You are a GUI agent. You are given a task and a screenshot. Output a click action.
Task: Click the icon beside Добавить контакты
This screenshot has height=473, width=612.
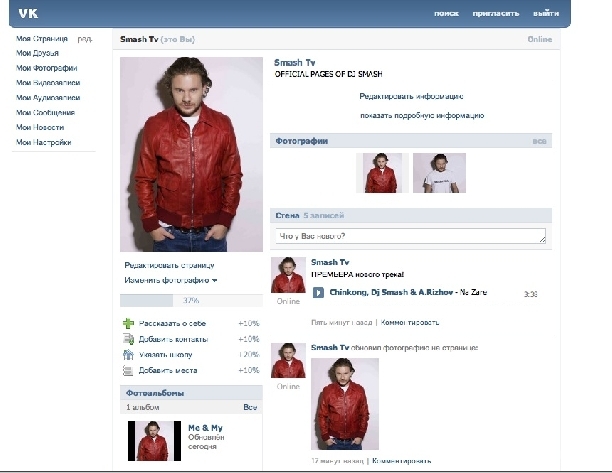[x=128, y=339]
